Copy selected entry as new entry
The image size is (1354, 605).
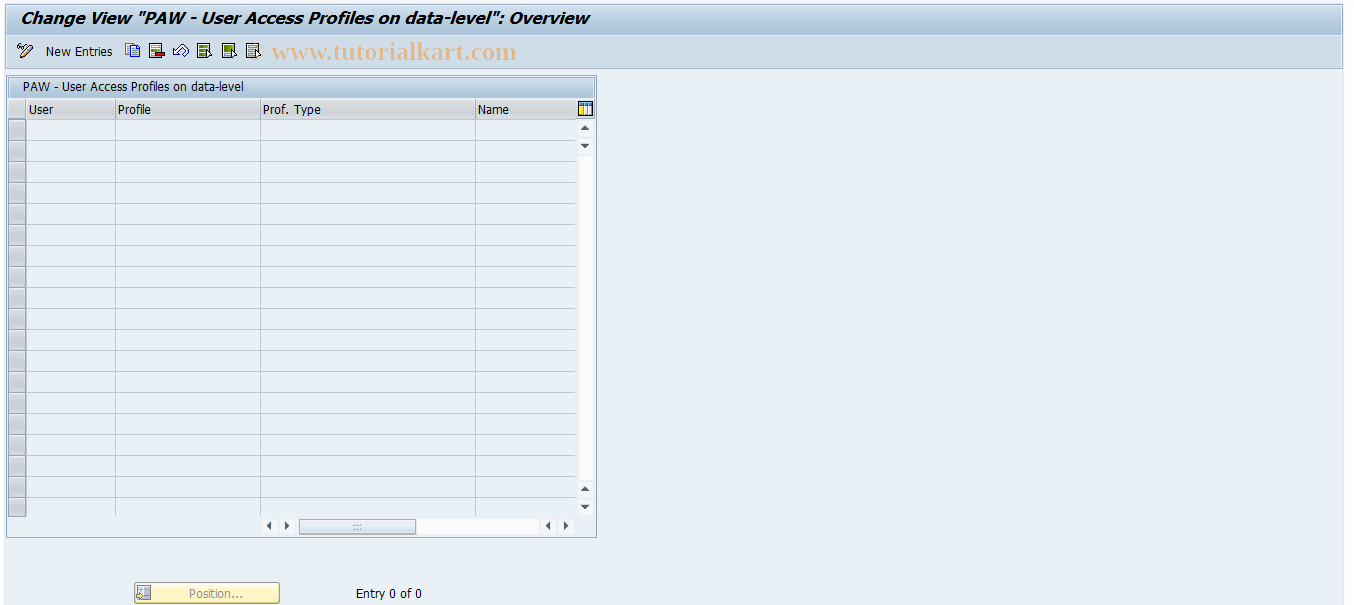coord(132,50)
